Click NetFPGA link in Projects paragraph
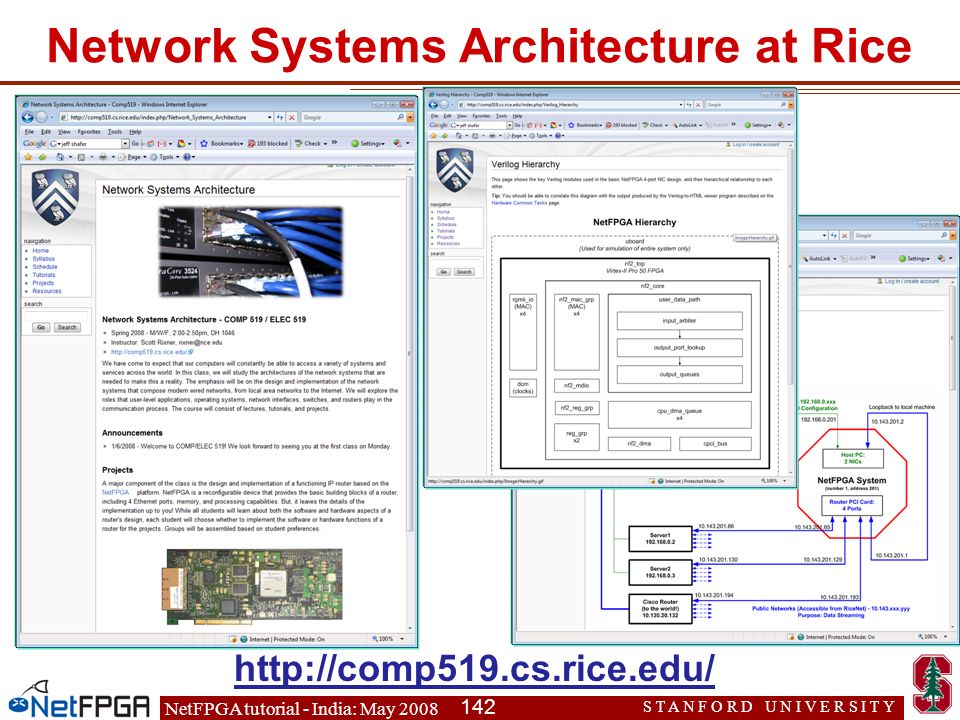Image resolution: width=960 pixels, height=720 pixels. [x=116, y=492]
